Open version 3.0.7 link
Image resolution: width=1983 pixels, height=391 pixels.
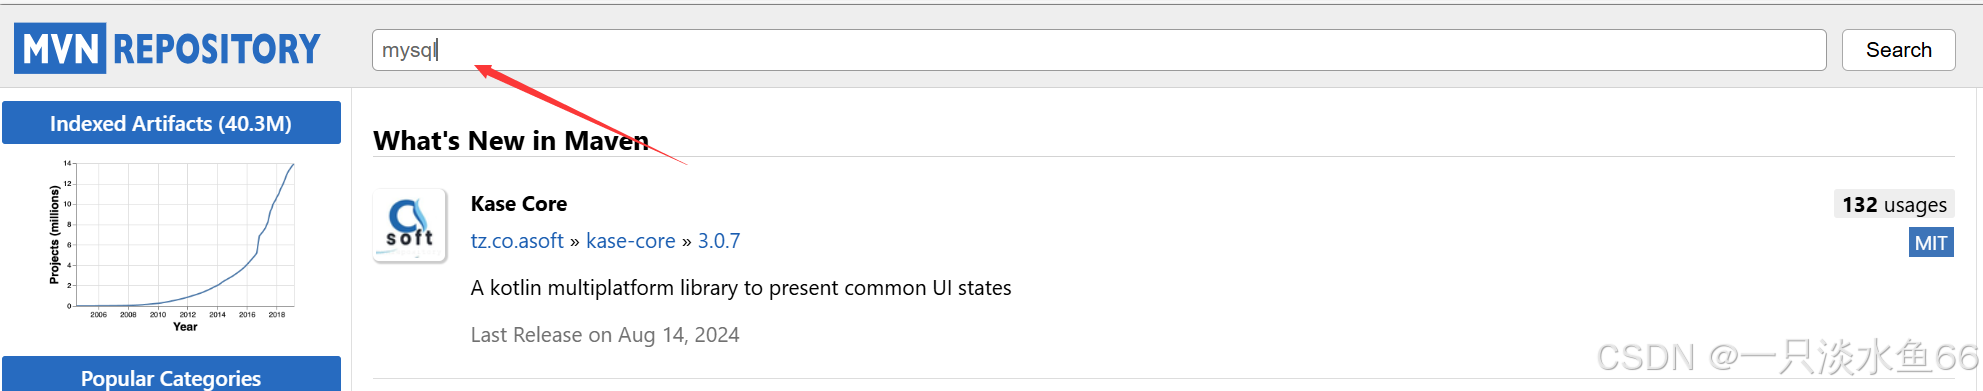[x=719, y=241]
